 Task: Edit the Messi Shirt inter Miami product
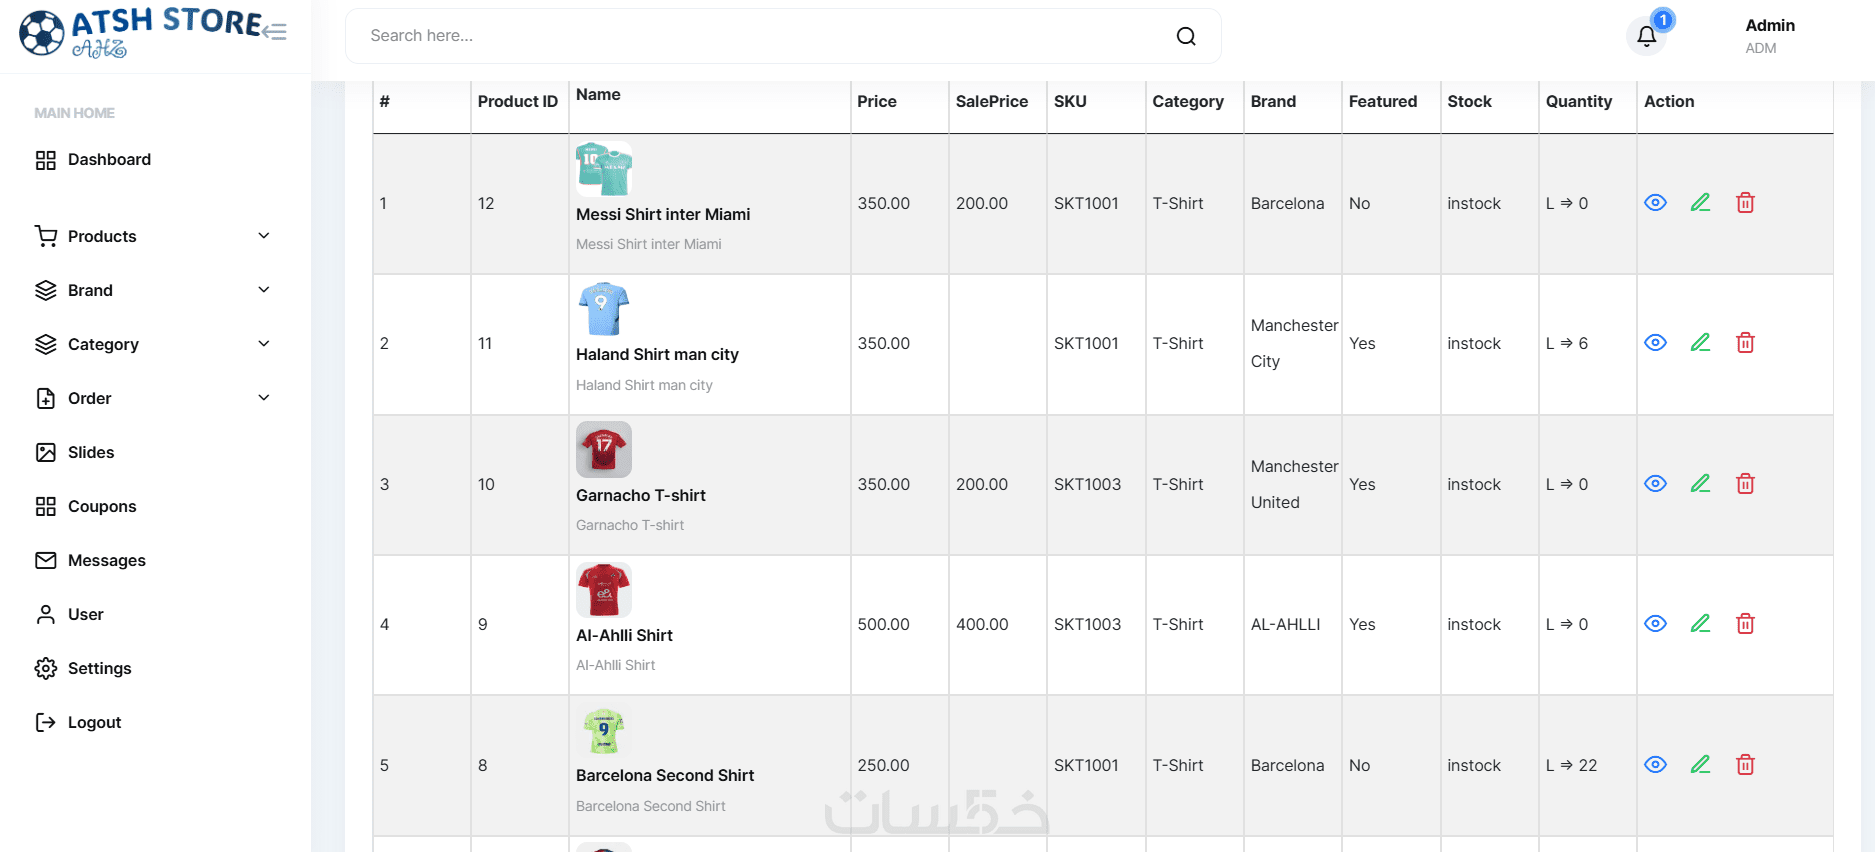coord(1700,203)
